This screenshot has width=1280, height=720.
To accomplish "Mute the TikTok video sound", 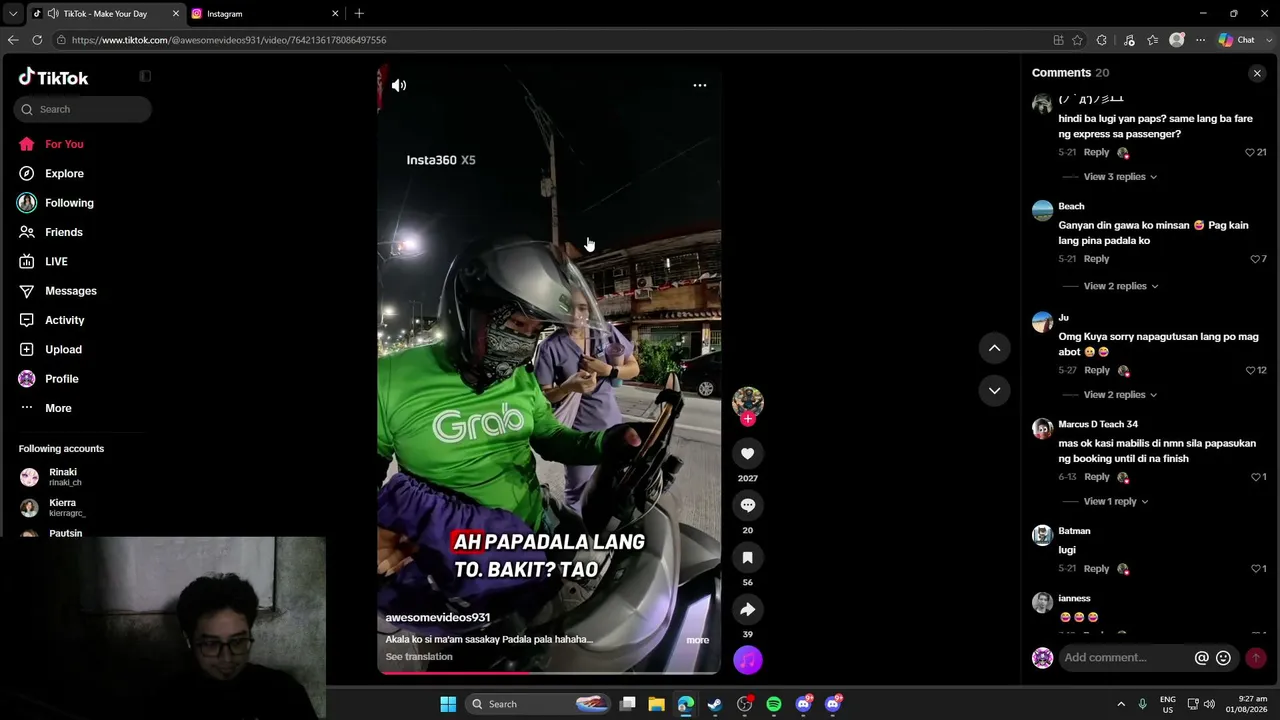I will point(399,85).
